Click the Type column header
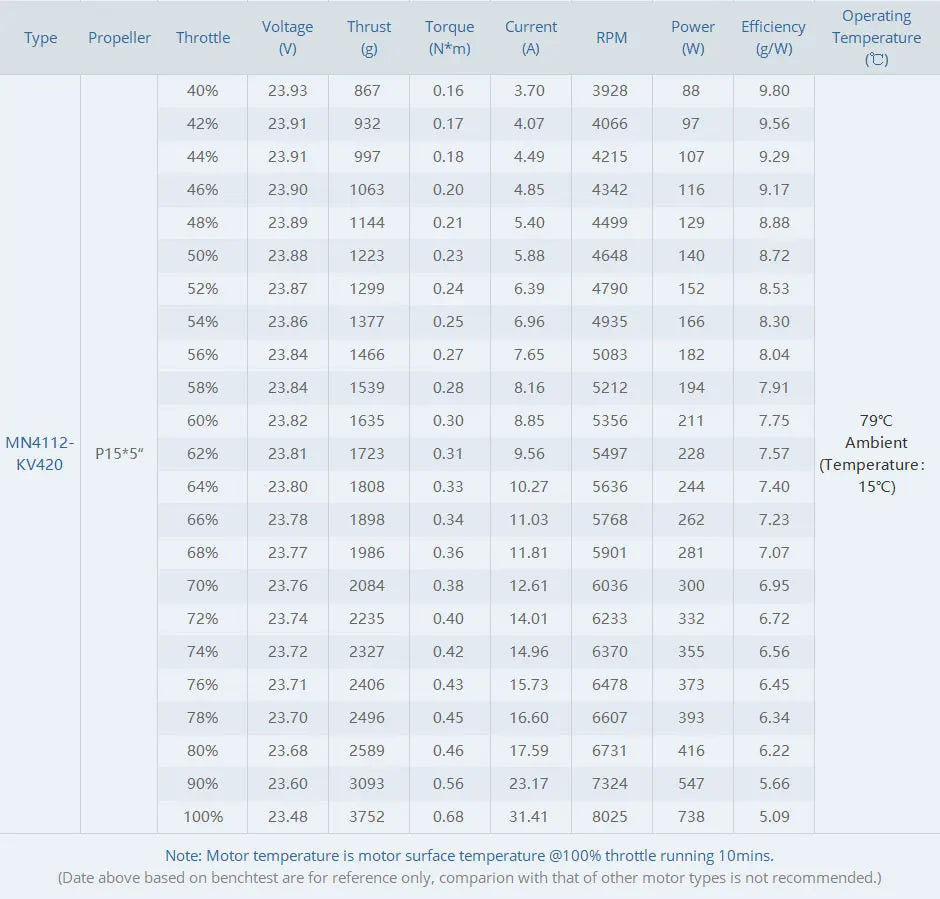Viewport: 940px width, 899px height. 41,38
